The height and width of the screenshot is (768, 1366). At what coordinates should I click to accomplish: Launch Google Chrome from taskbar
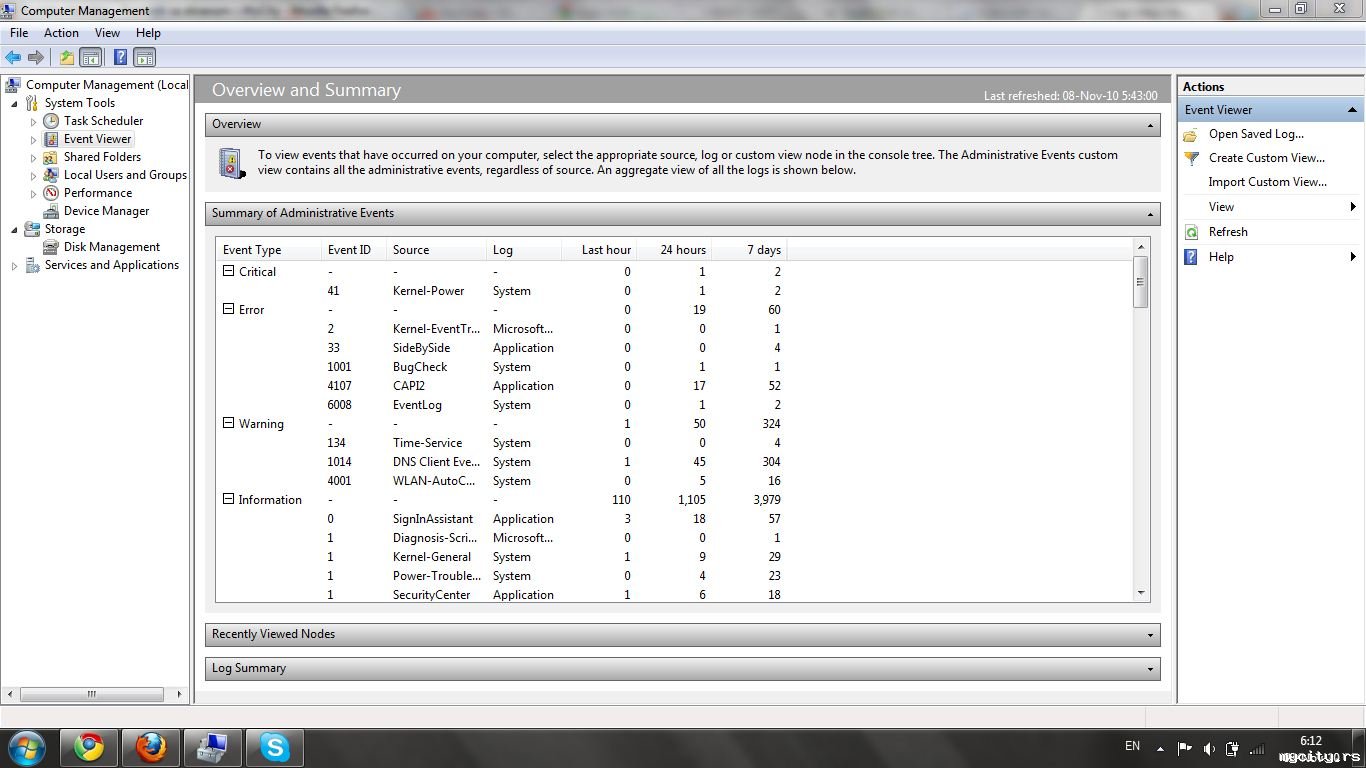click(x=88, y=747)
